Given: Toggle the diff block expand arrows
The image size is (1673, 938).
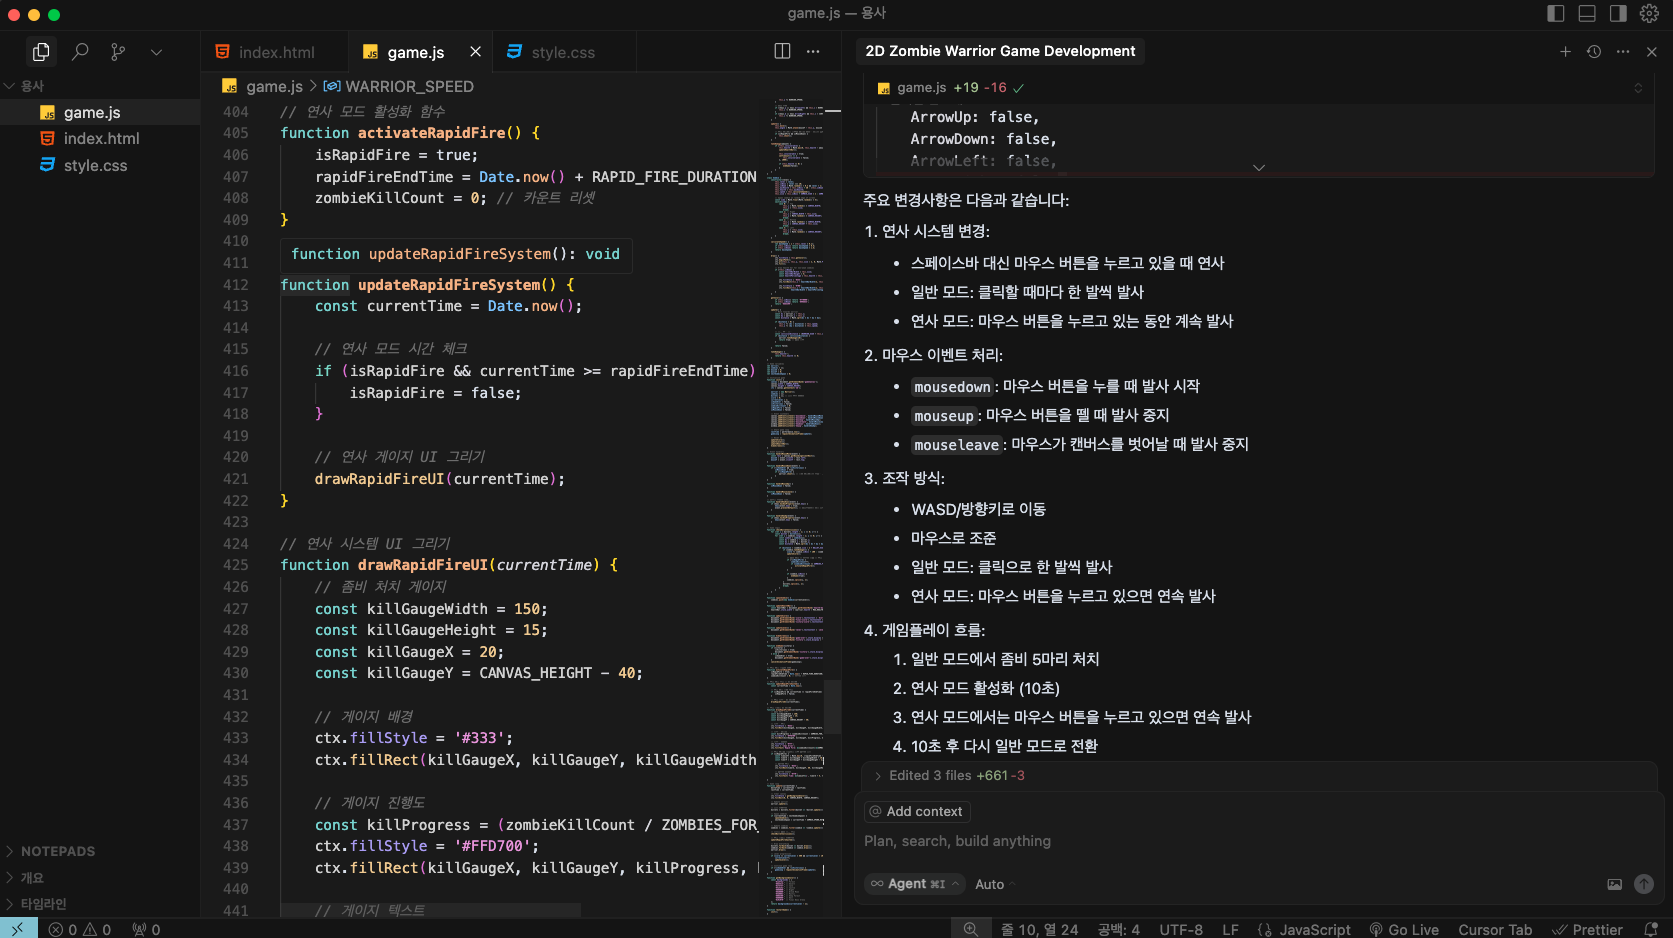Looking at the screenshot, I should point(1638,88).
